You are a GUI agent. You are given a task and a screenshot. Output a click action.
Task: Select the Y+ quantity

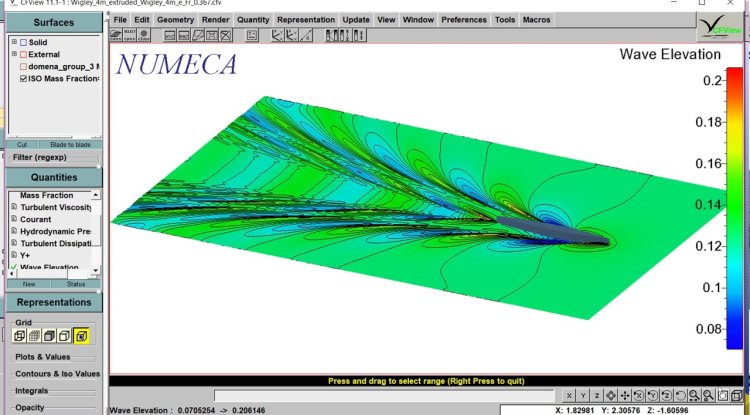tap(25, 255)
